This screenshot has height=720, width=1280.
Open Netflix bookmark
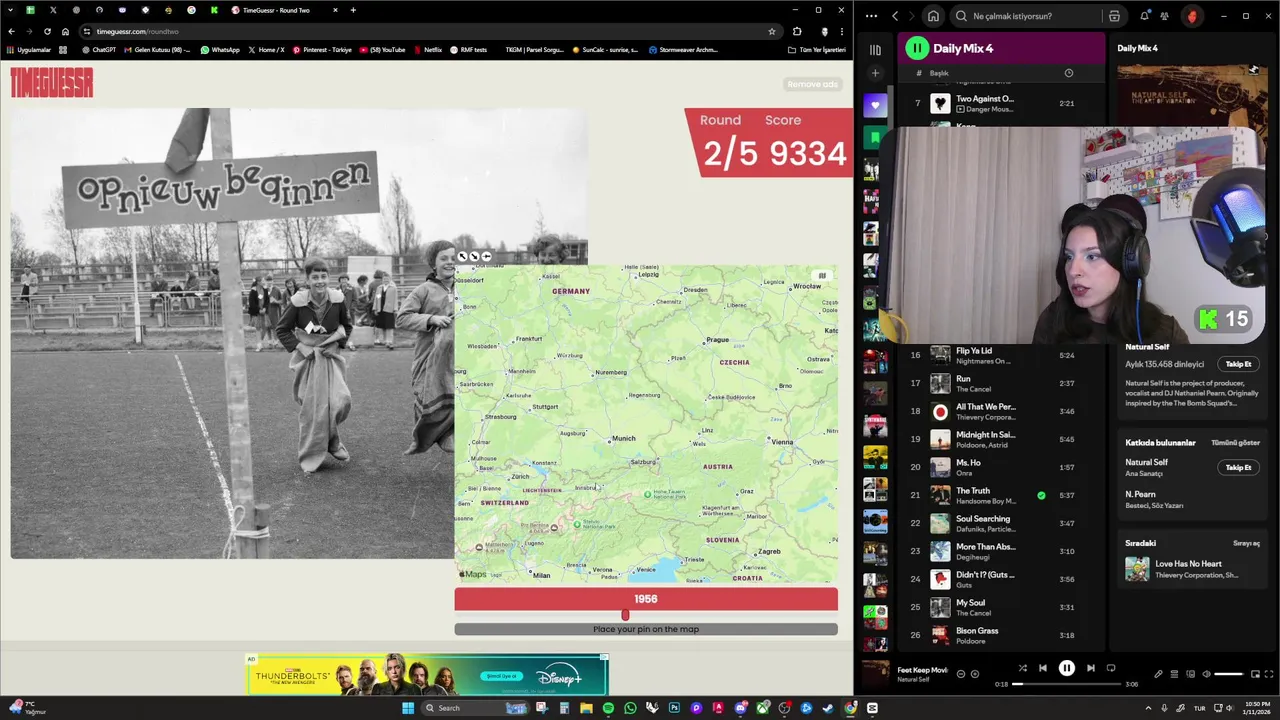[428, 49]
